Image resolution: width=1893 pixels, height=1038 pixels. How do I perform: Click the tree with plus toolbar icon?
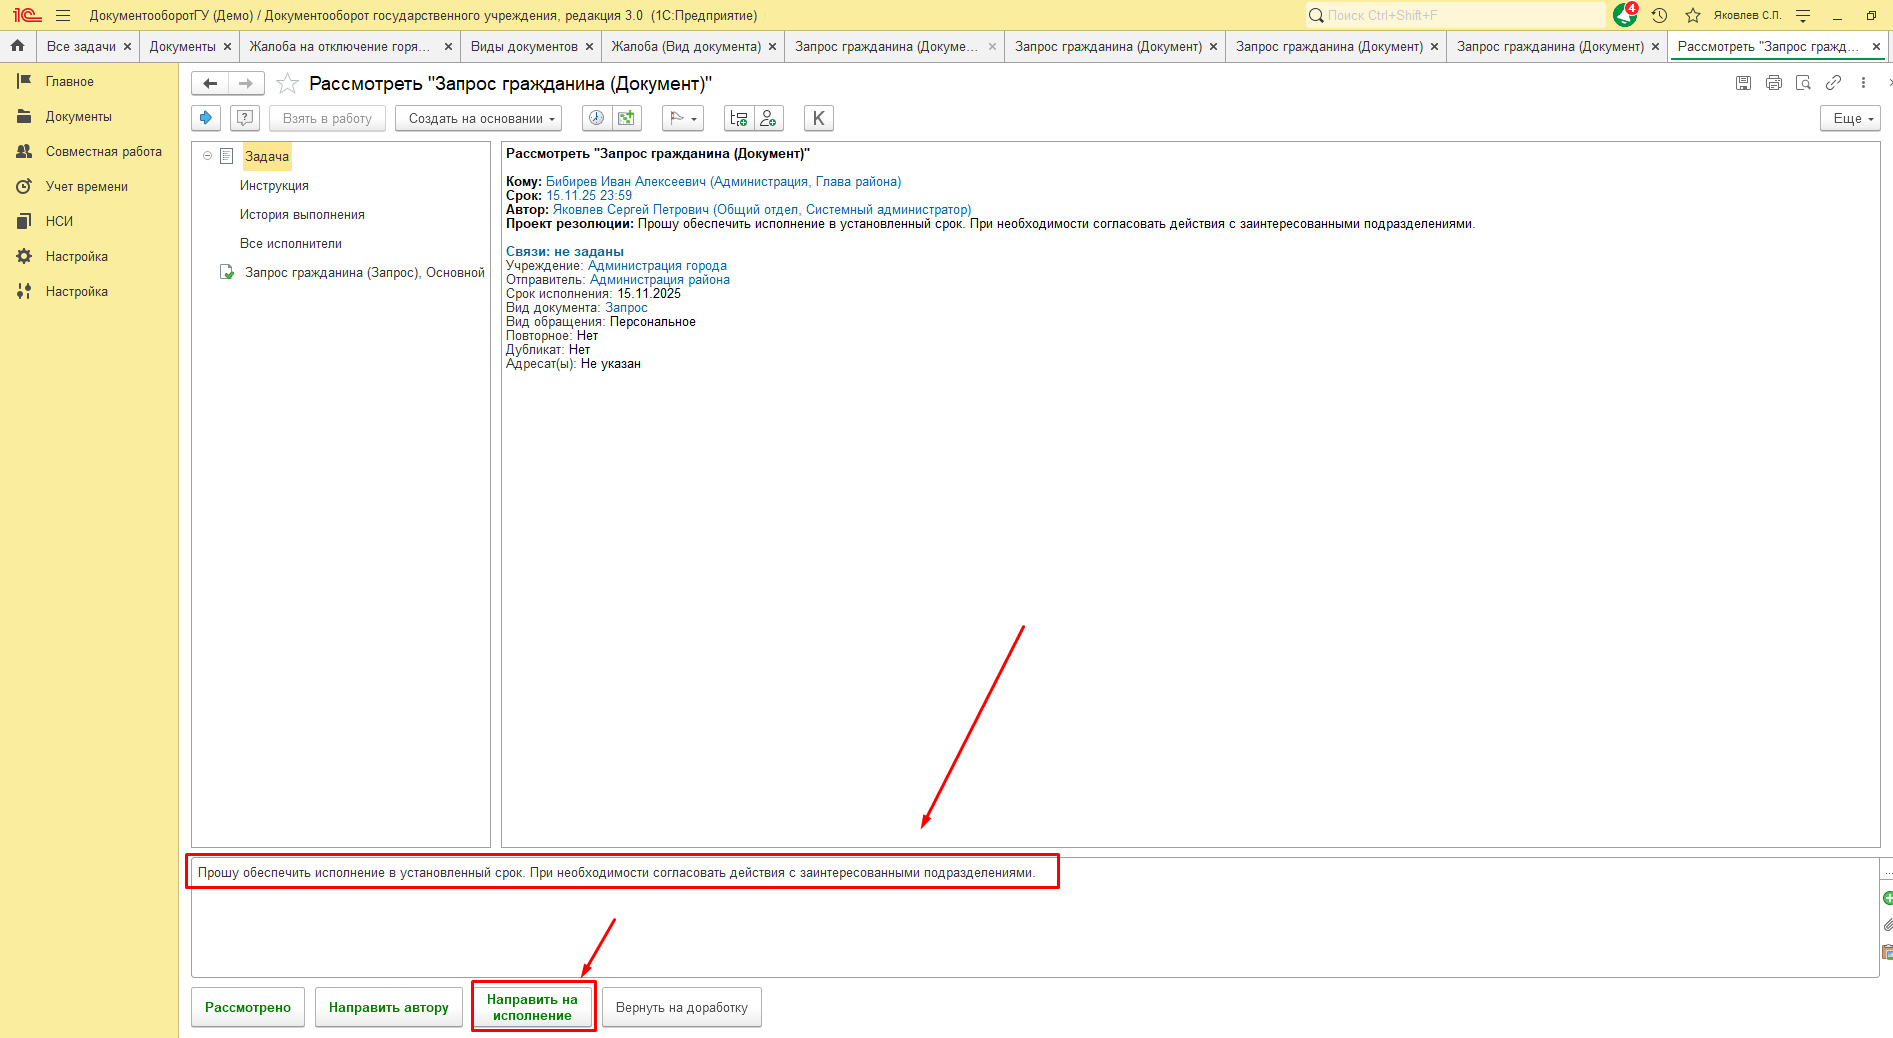[739, 118]
